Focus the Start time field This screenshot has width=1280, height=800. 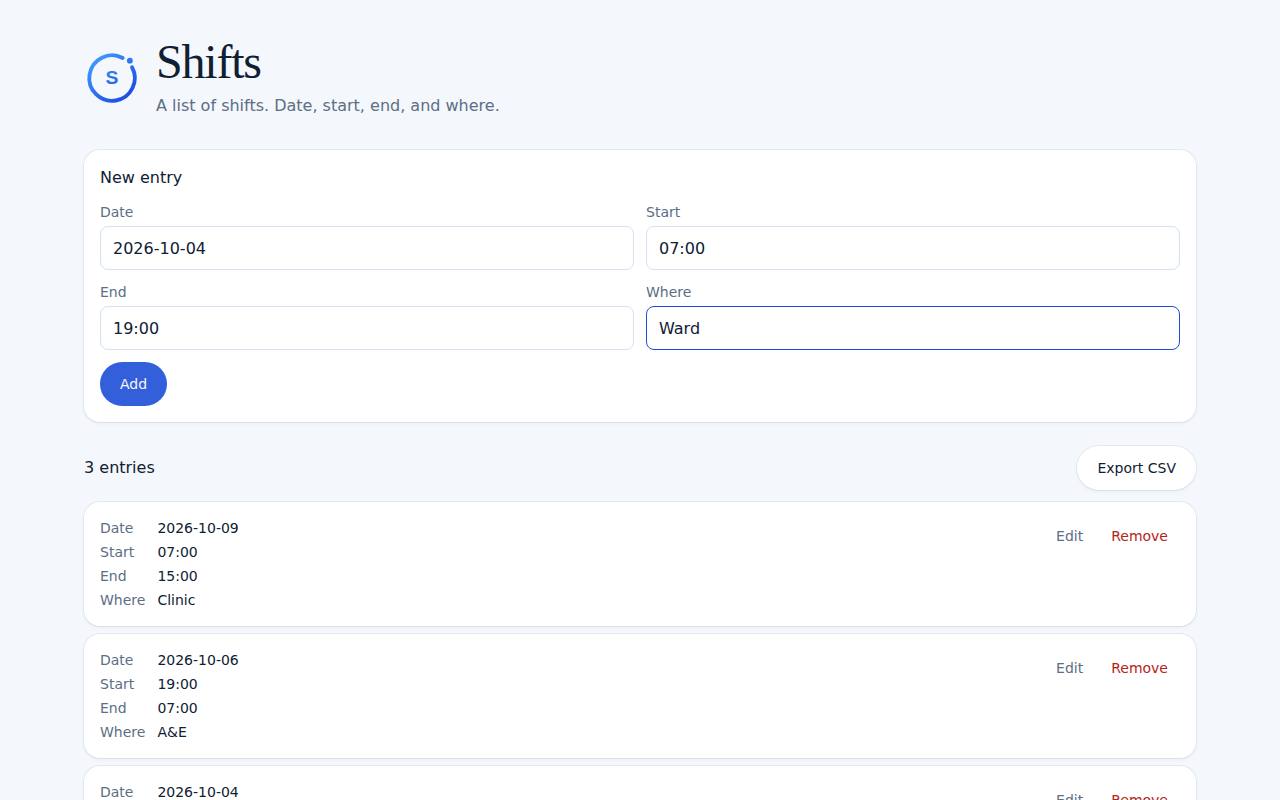tap(913, 248)
